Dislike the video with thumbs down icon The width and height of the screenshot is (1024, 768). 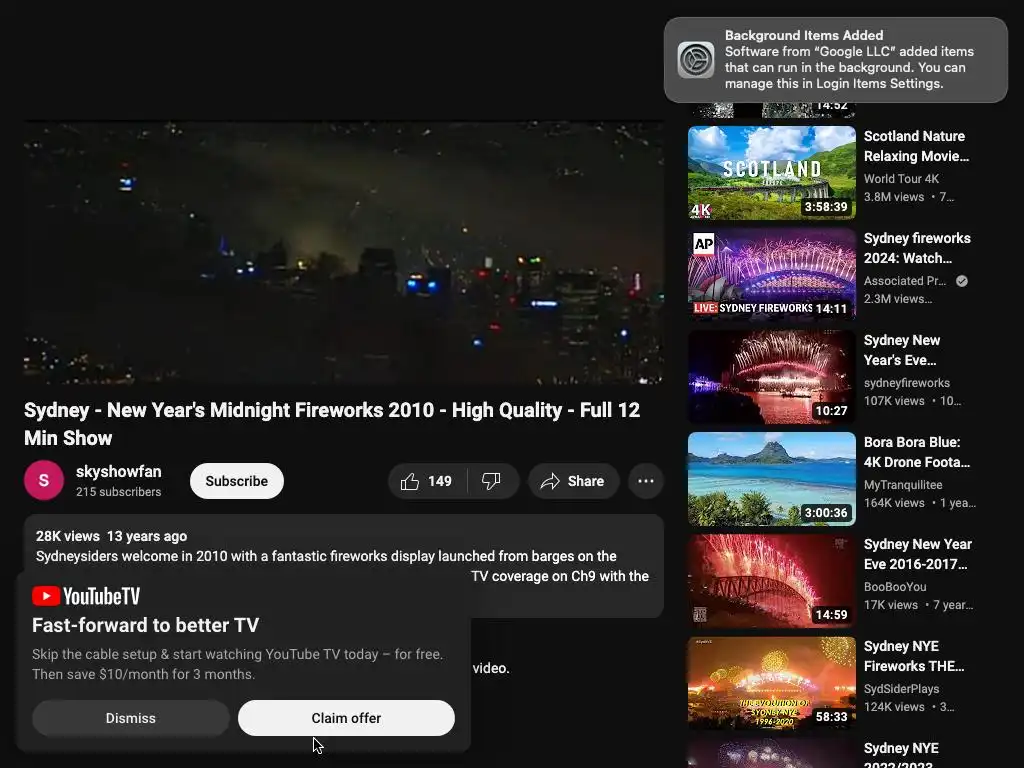[x=491, y=481]
